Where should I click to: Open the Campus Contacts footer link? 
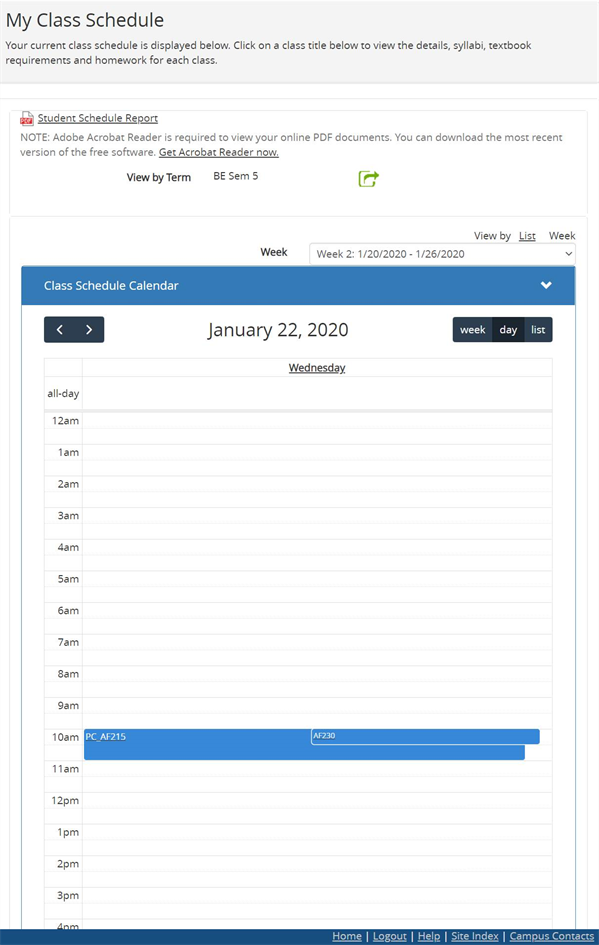[551, 936]
